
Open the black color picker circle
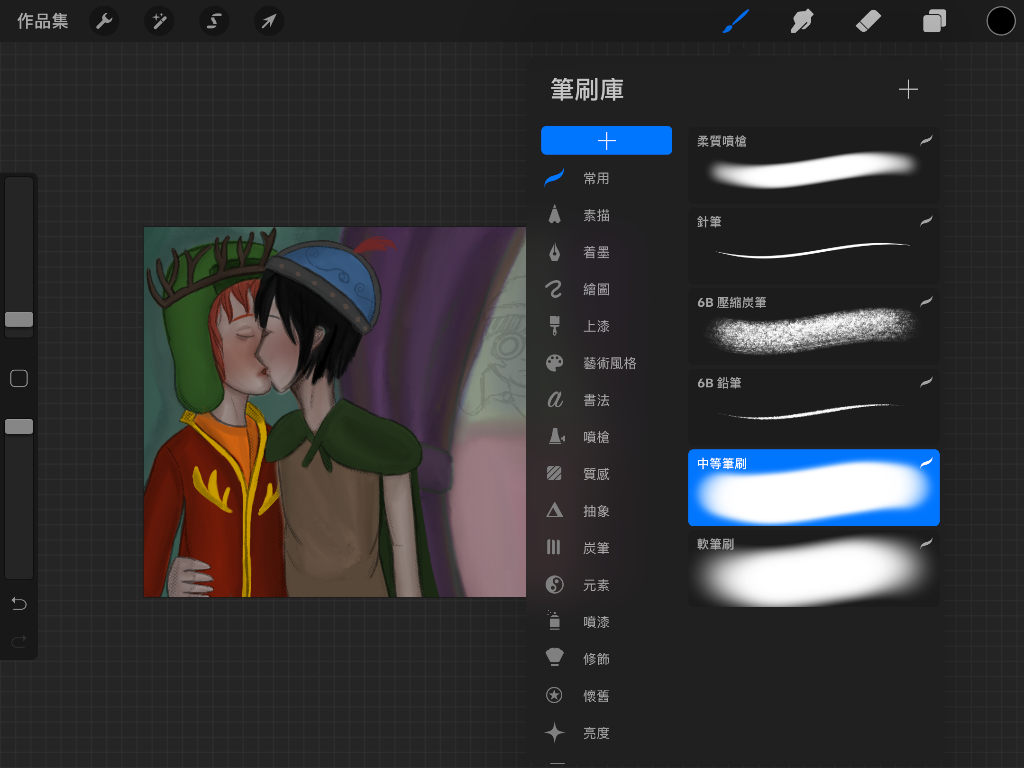tap(1000, 22)
